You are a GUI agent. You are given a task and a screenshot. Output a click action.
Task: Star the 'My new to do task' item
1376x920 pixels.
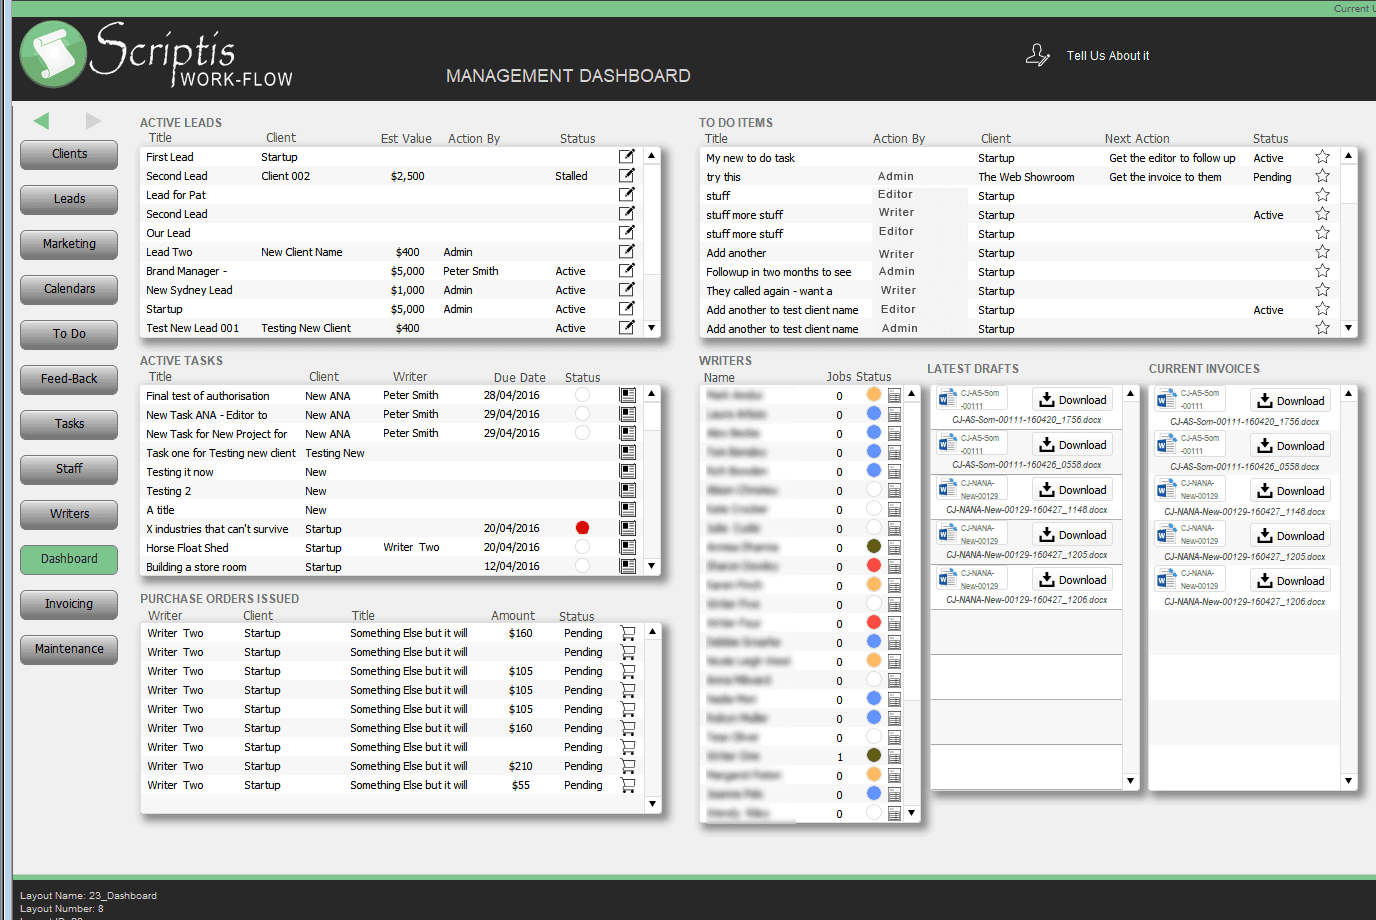point(1322,157)
